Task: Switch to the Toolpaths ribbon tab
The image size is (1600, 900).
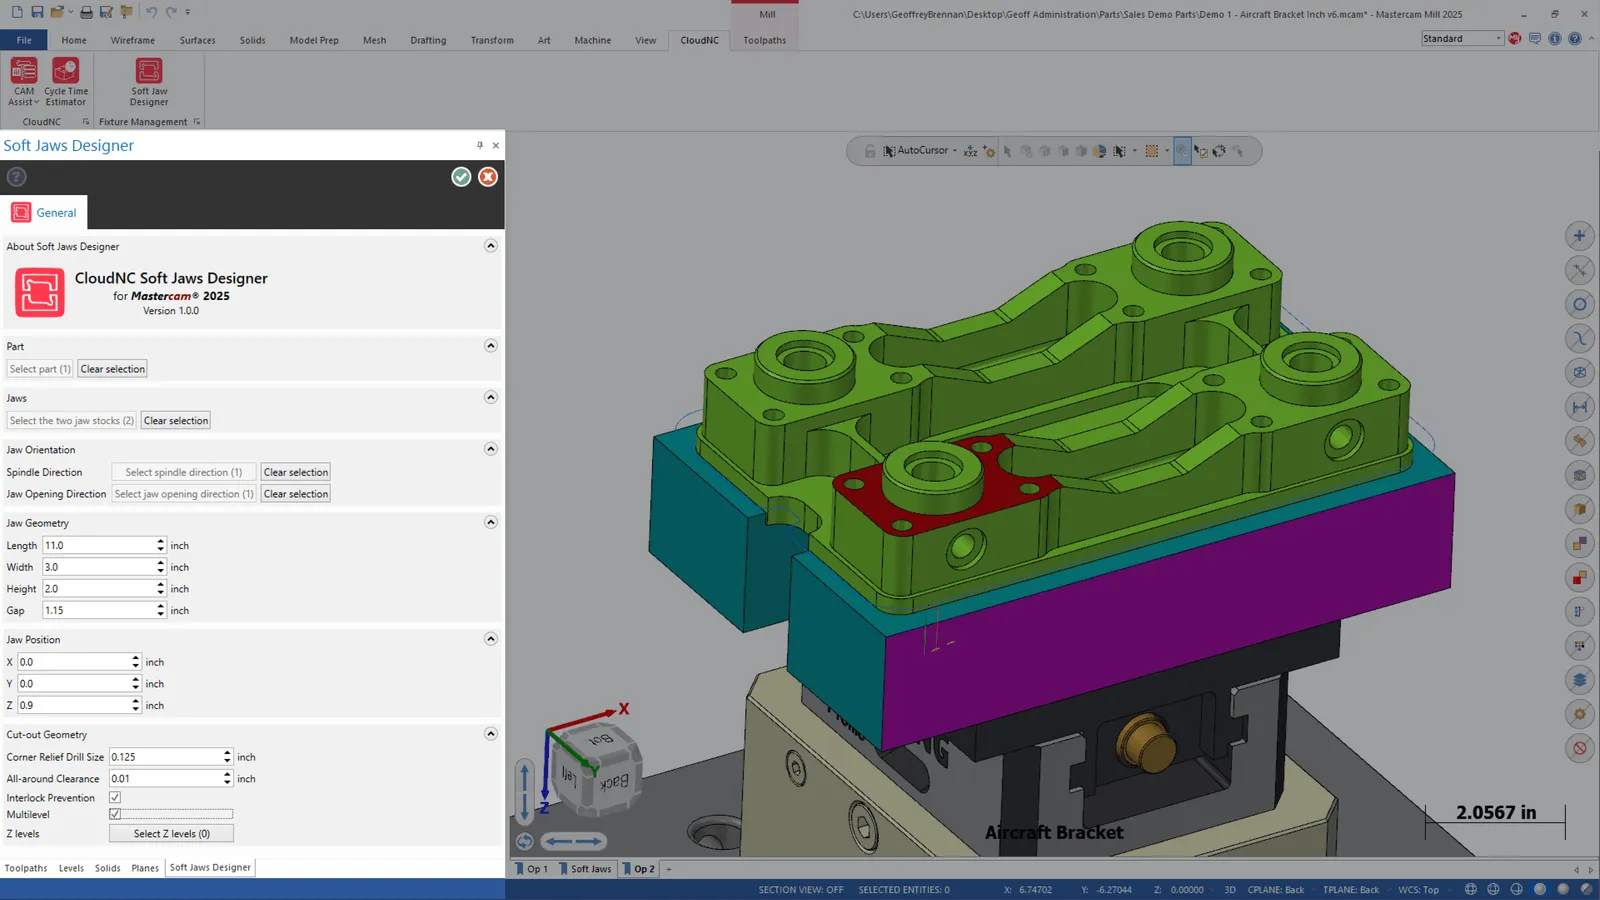Action: click(x=764, y=40)
